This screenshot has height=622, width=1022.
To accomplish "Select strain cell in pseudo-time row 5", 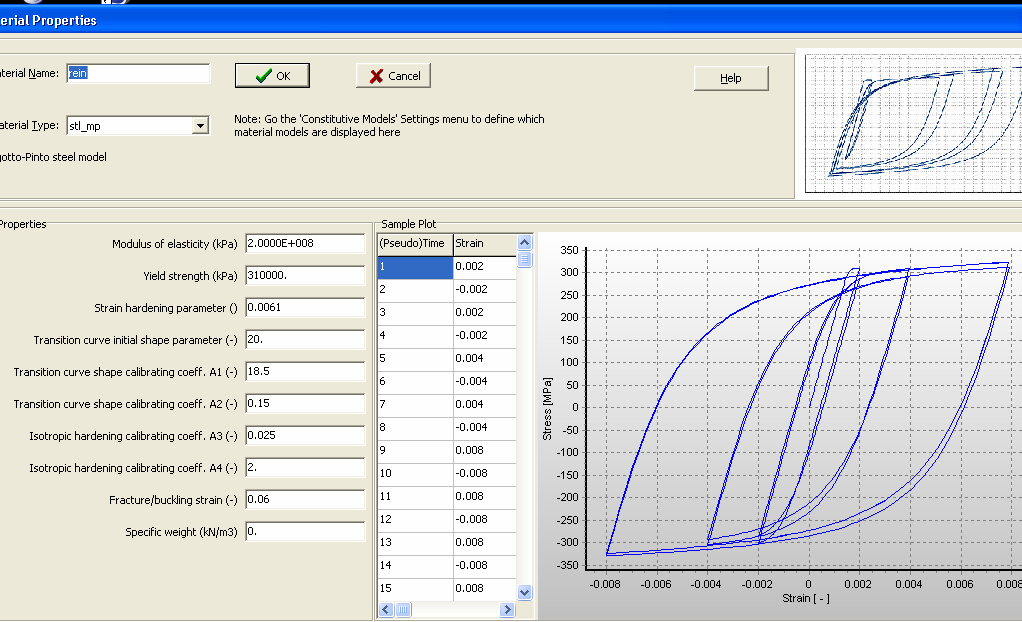I will pyautogui.click(x=485, y=359).
